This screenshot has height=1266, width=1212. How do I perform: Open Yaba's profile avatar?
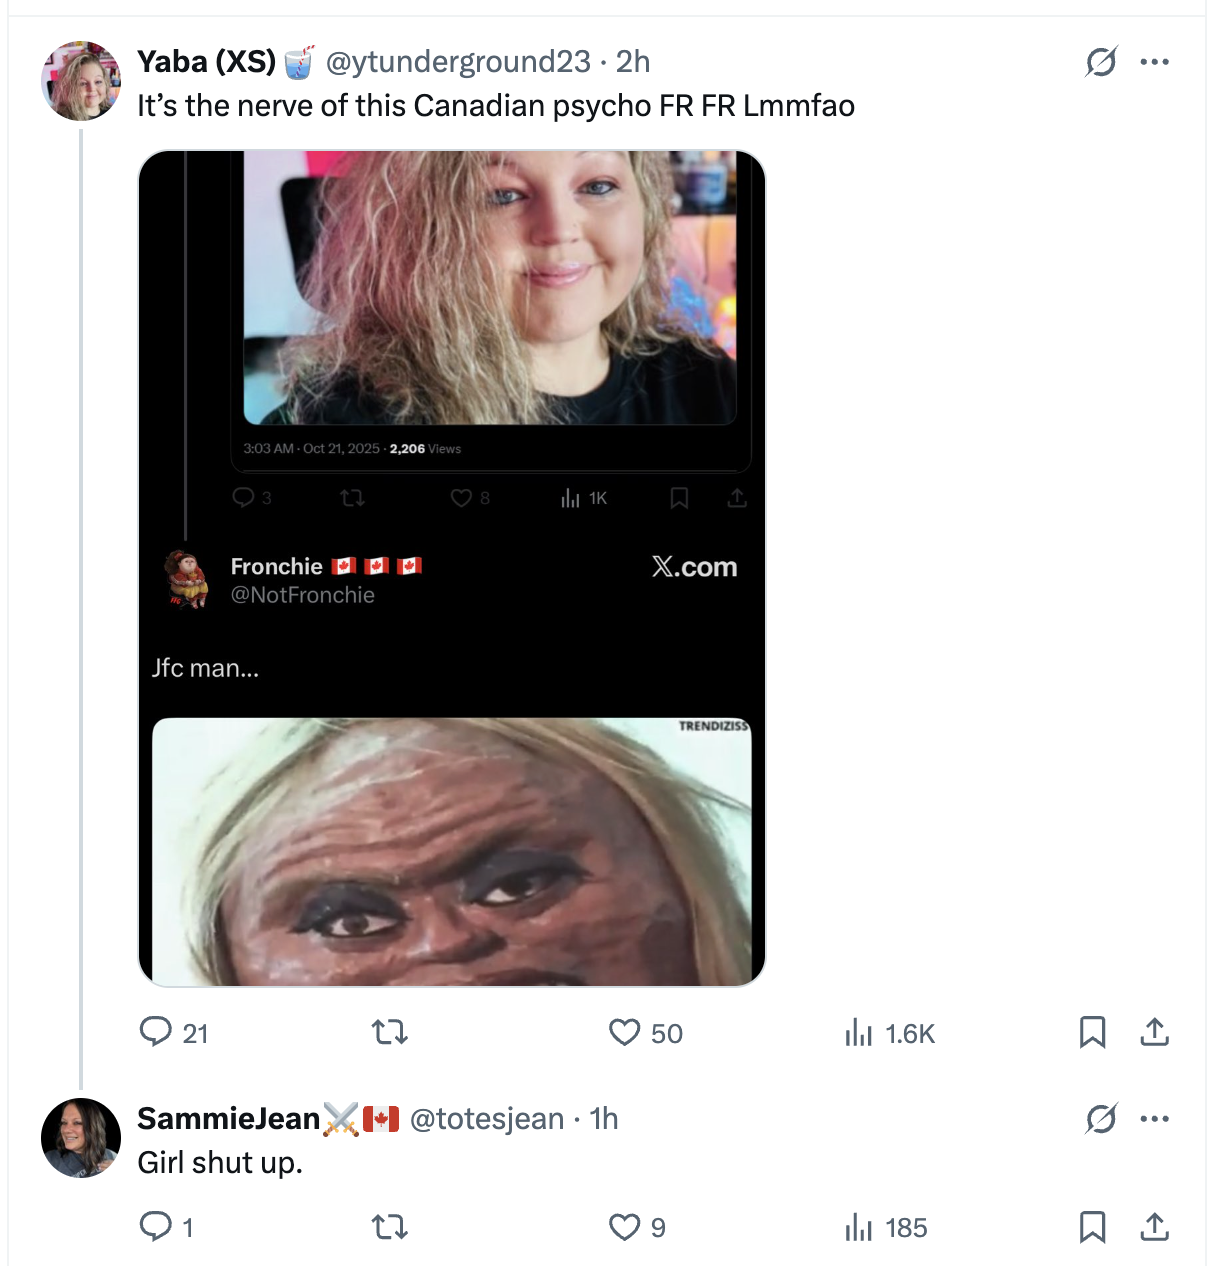pos(81,81)
